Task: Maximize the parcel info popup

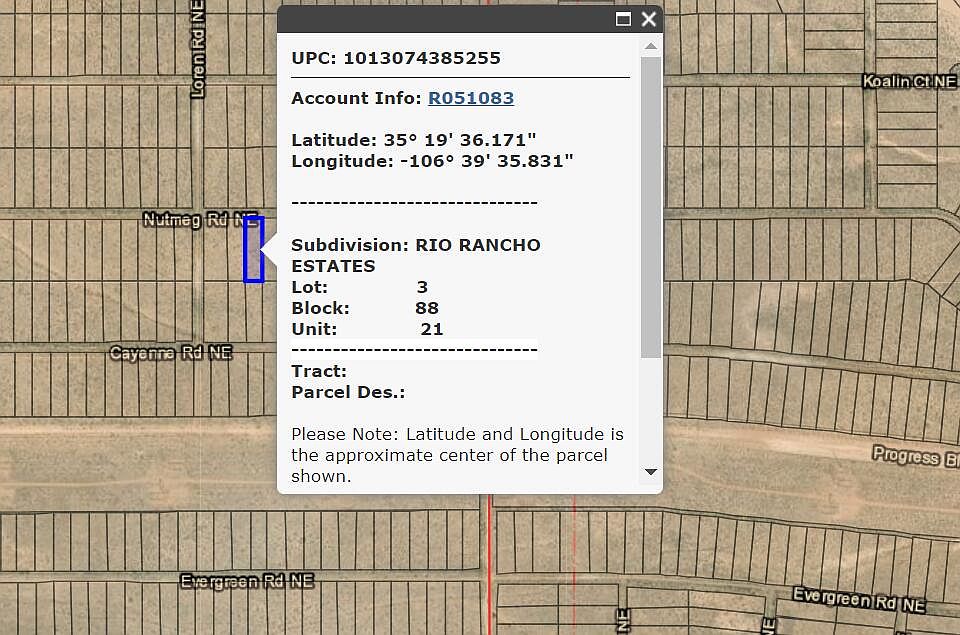Action: (x=623, y=19)
